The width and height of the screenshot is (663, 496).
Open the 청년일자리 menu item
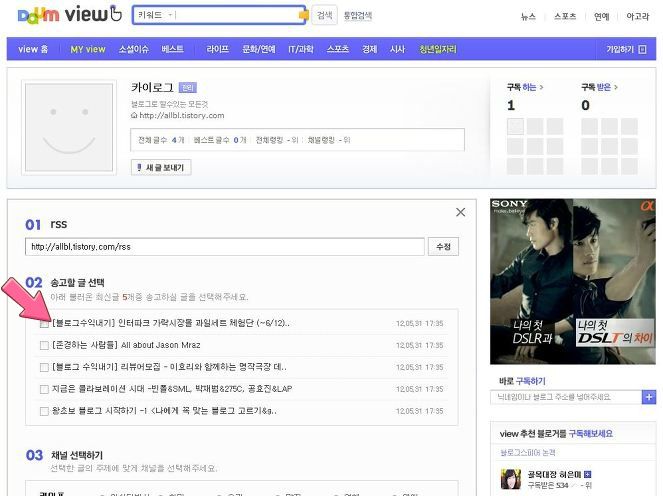pos(438,49)
